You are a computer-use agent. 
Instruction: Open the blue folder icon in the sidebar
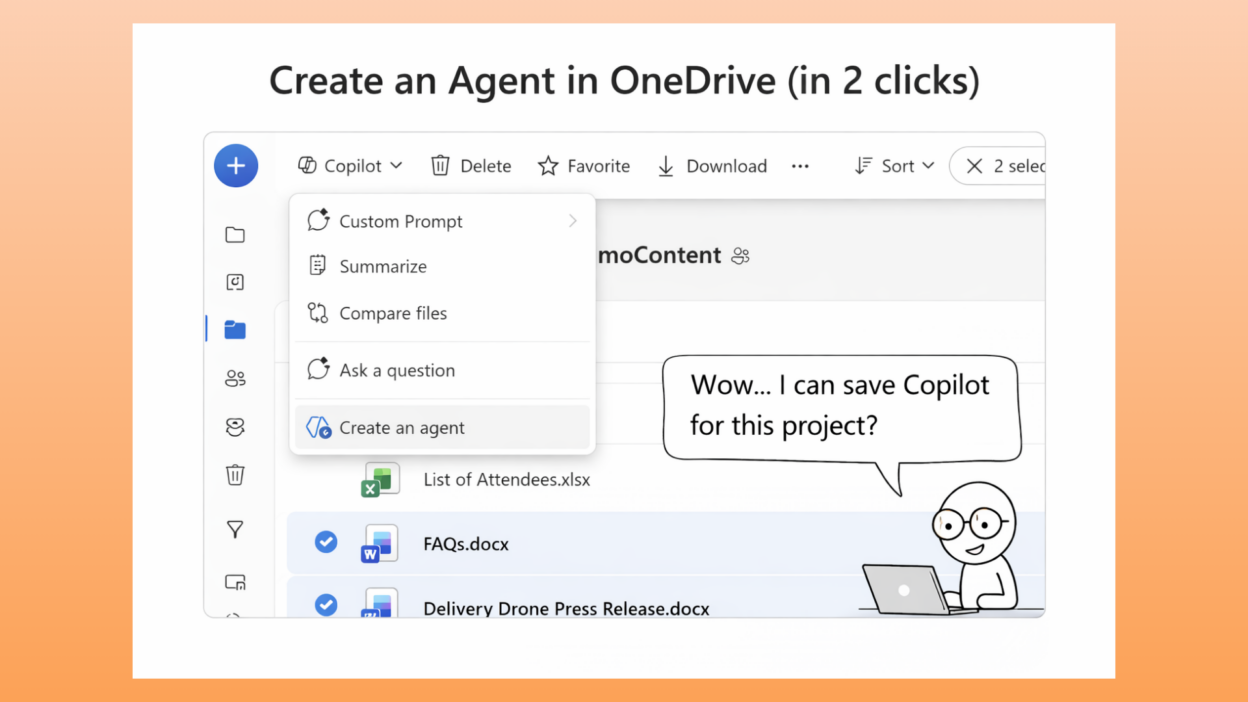click(x=235, y=330)
